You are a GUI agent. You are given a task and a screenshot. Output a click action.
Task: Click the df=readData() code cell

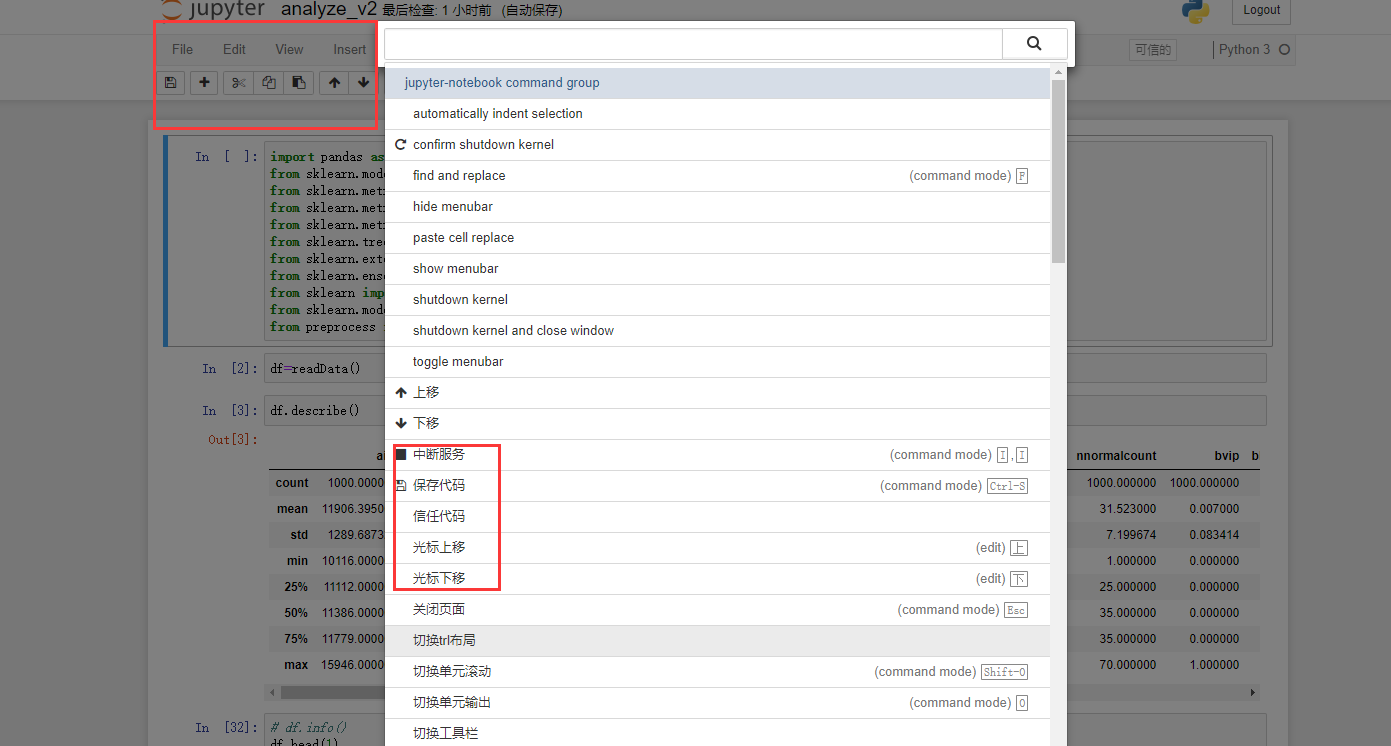coord(766,369)
